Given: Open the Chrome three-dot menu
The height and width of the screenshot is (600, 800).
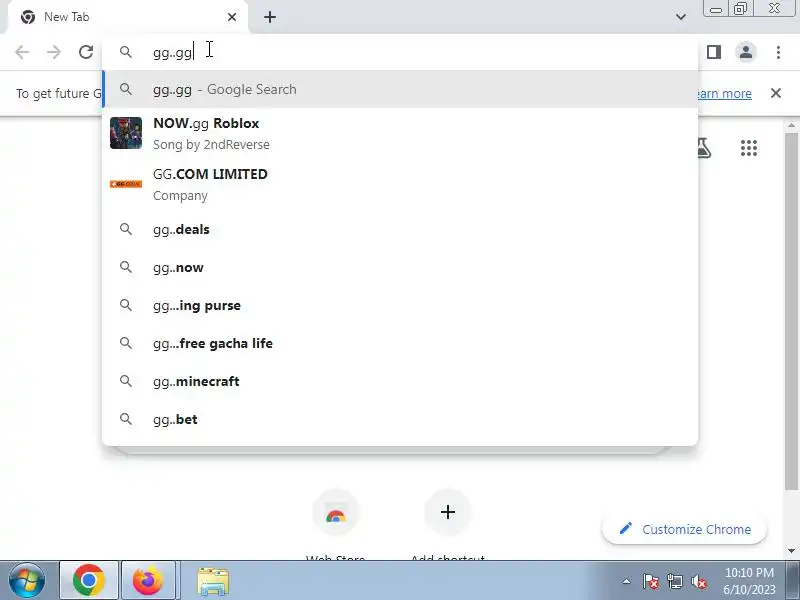Looking at the screenshot, I should pos(778,52).
